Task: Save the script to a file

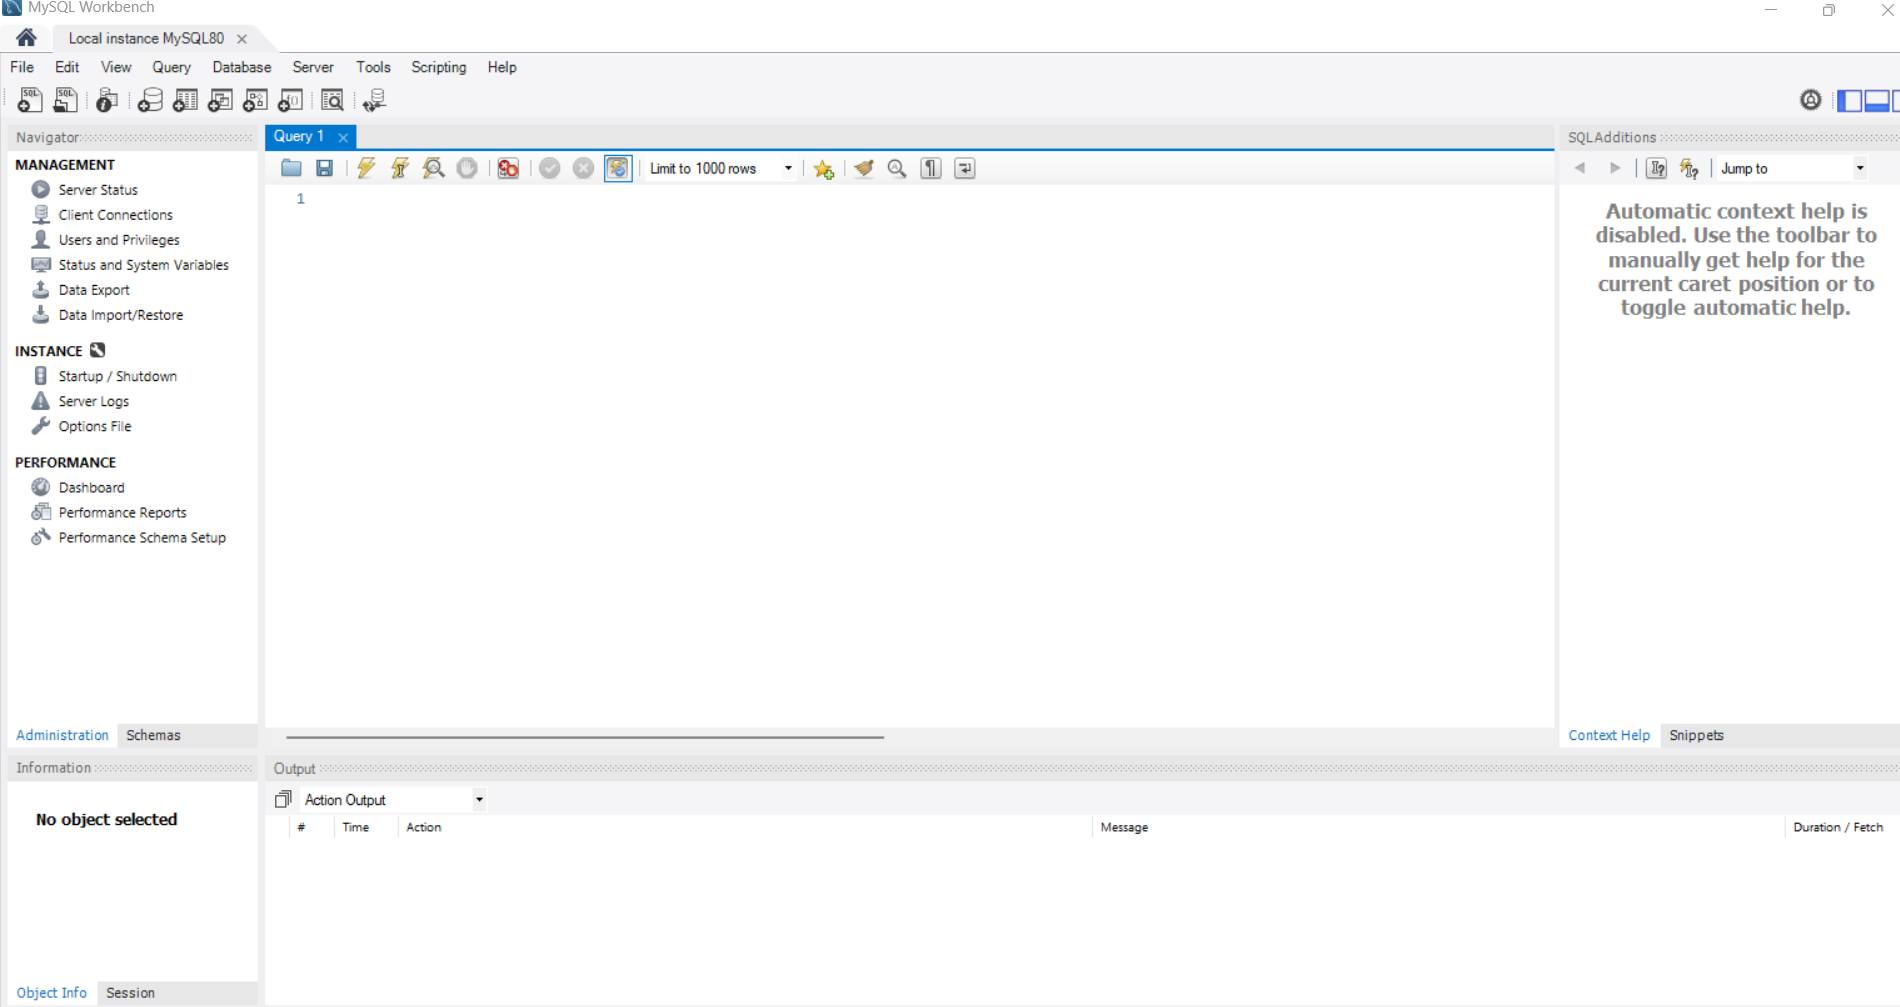Action: click(x=324, y=168)
